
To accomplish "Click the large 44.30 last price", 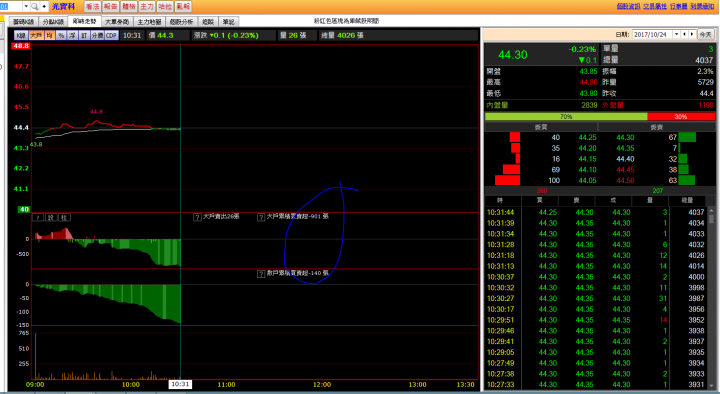I will coord(512,55).
